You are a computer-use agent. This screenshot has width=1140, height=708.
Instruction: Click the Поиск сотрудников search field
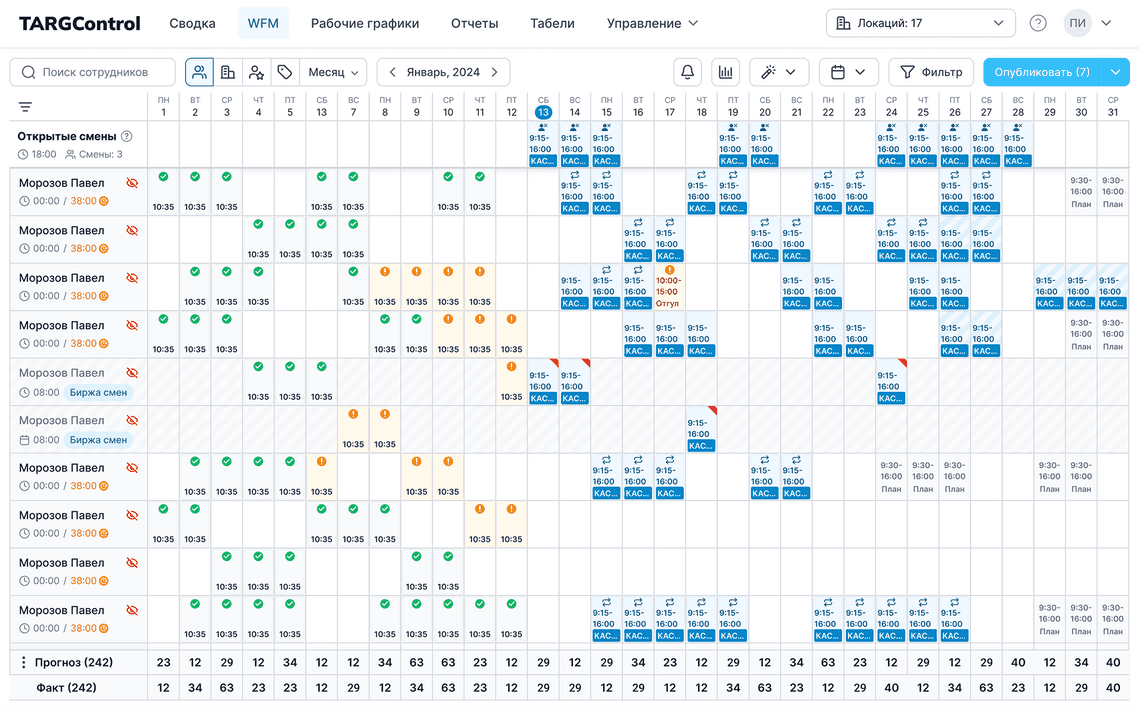coord(93,72)
